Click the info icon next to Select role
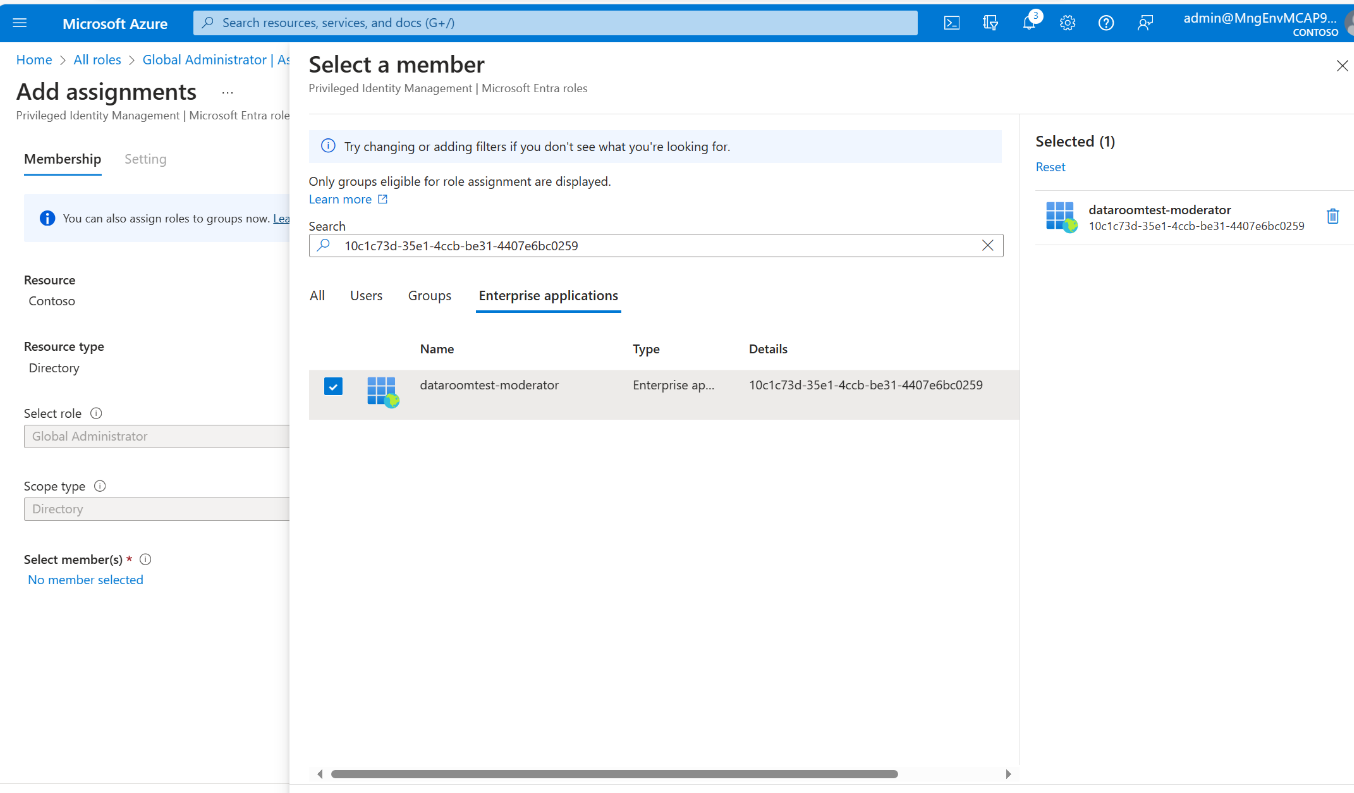 coord(96,413)
